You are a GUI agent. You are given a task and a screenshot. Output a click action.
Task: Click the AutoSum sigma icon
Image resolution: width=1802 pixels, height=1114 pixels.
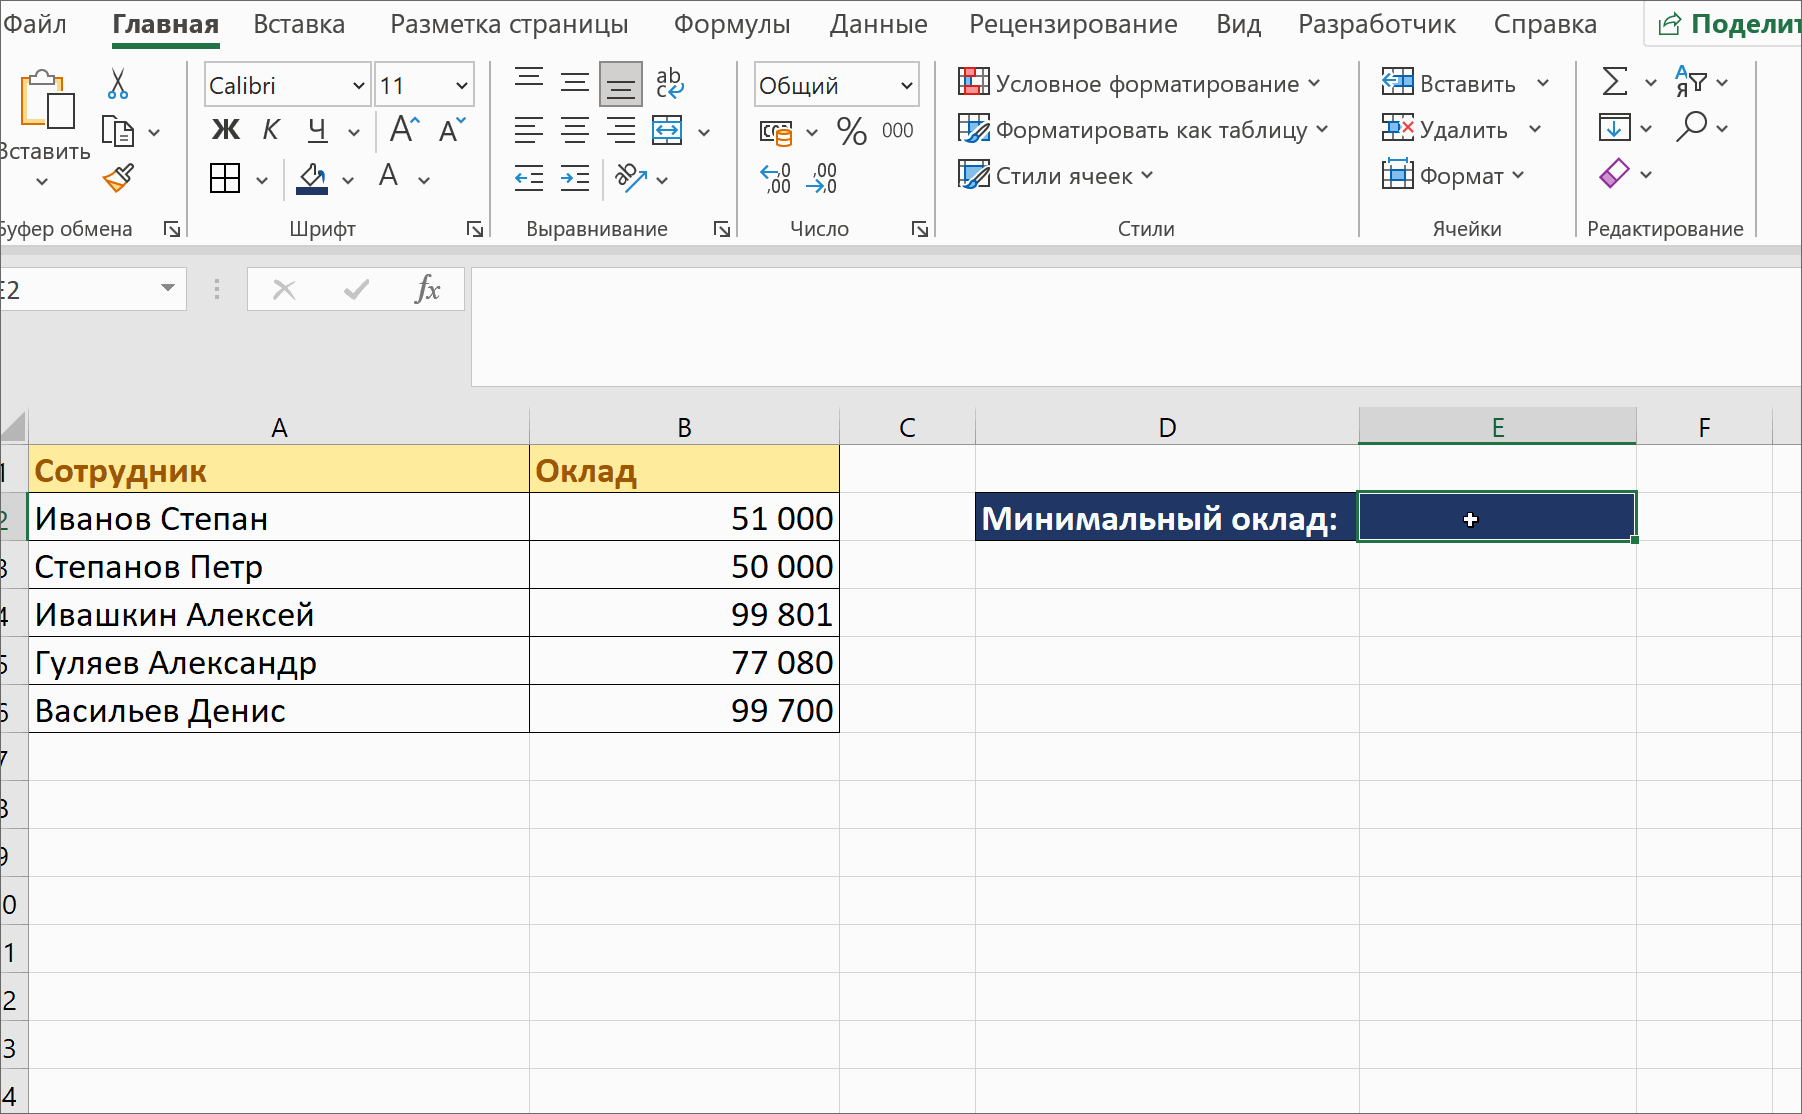point(1614,82)
